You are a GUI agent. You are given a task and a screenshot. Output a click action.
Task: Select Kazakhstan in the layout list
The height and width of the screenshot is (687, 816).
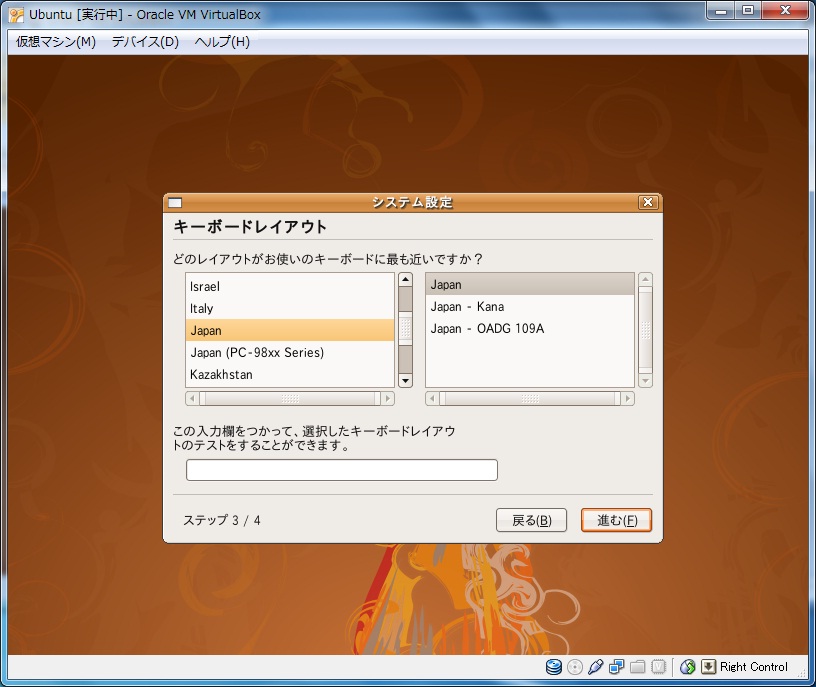(290, 374)
